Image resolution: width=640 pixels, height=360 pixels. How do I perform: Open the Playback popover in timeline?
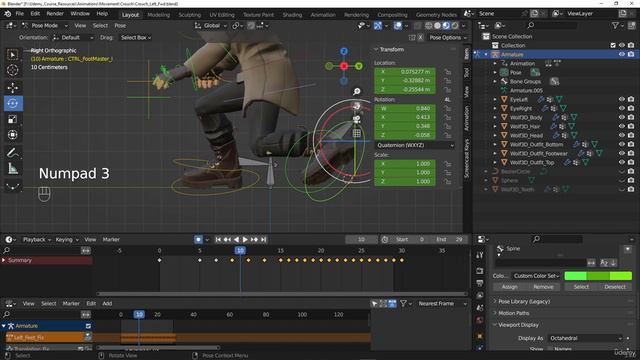pyautogui.click(x=37, y=240)
